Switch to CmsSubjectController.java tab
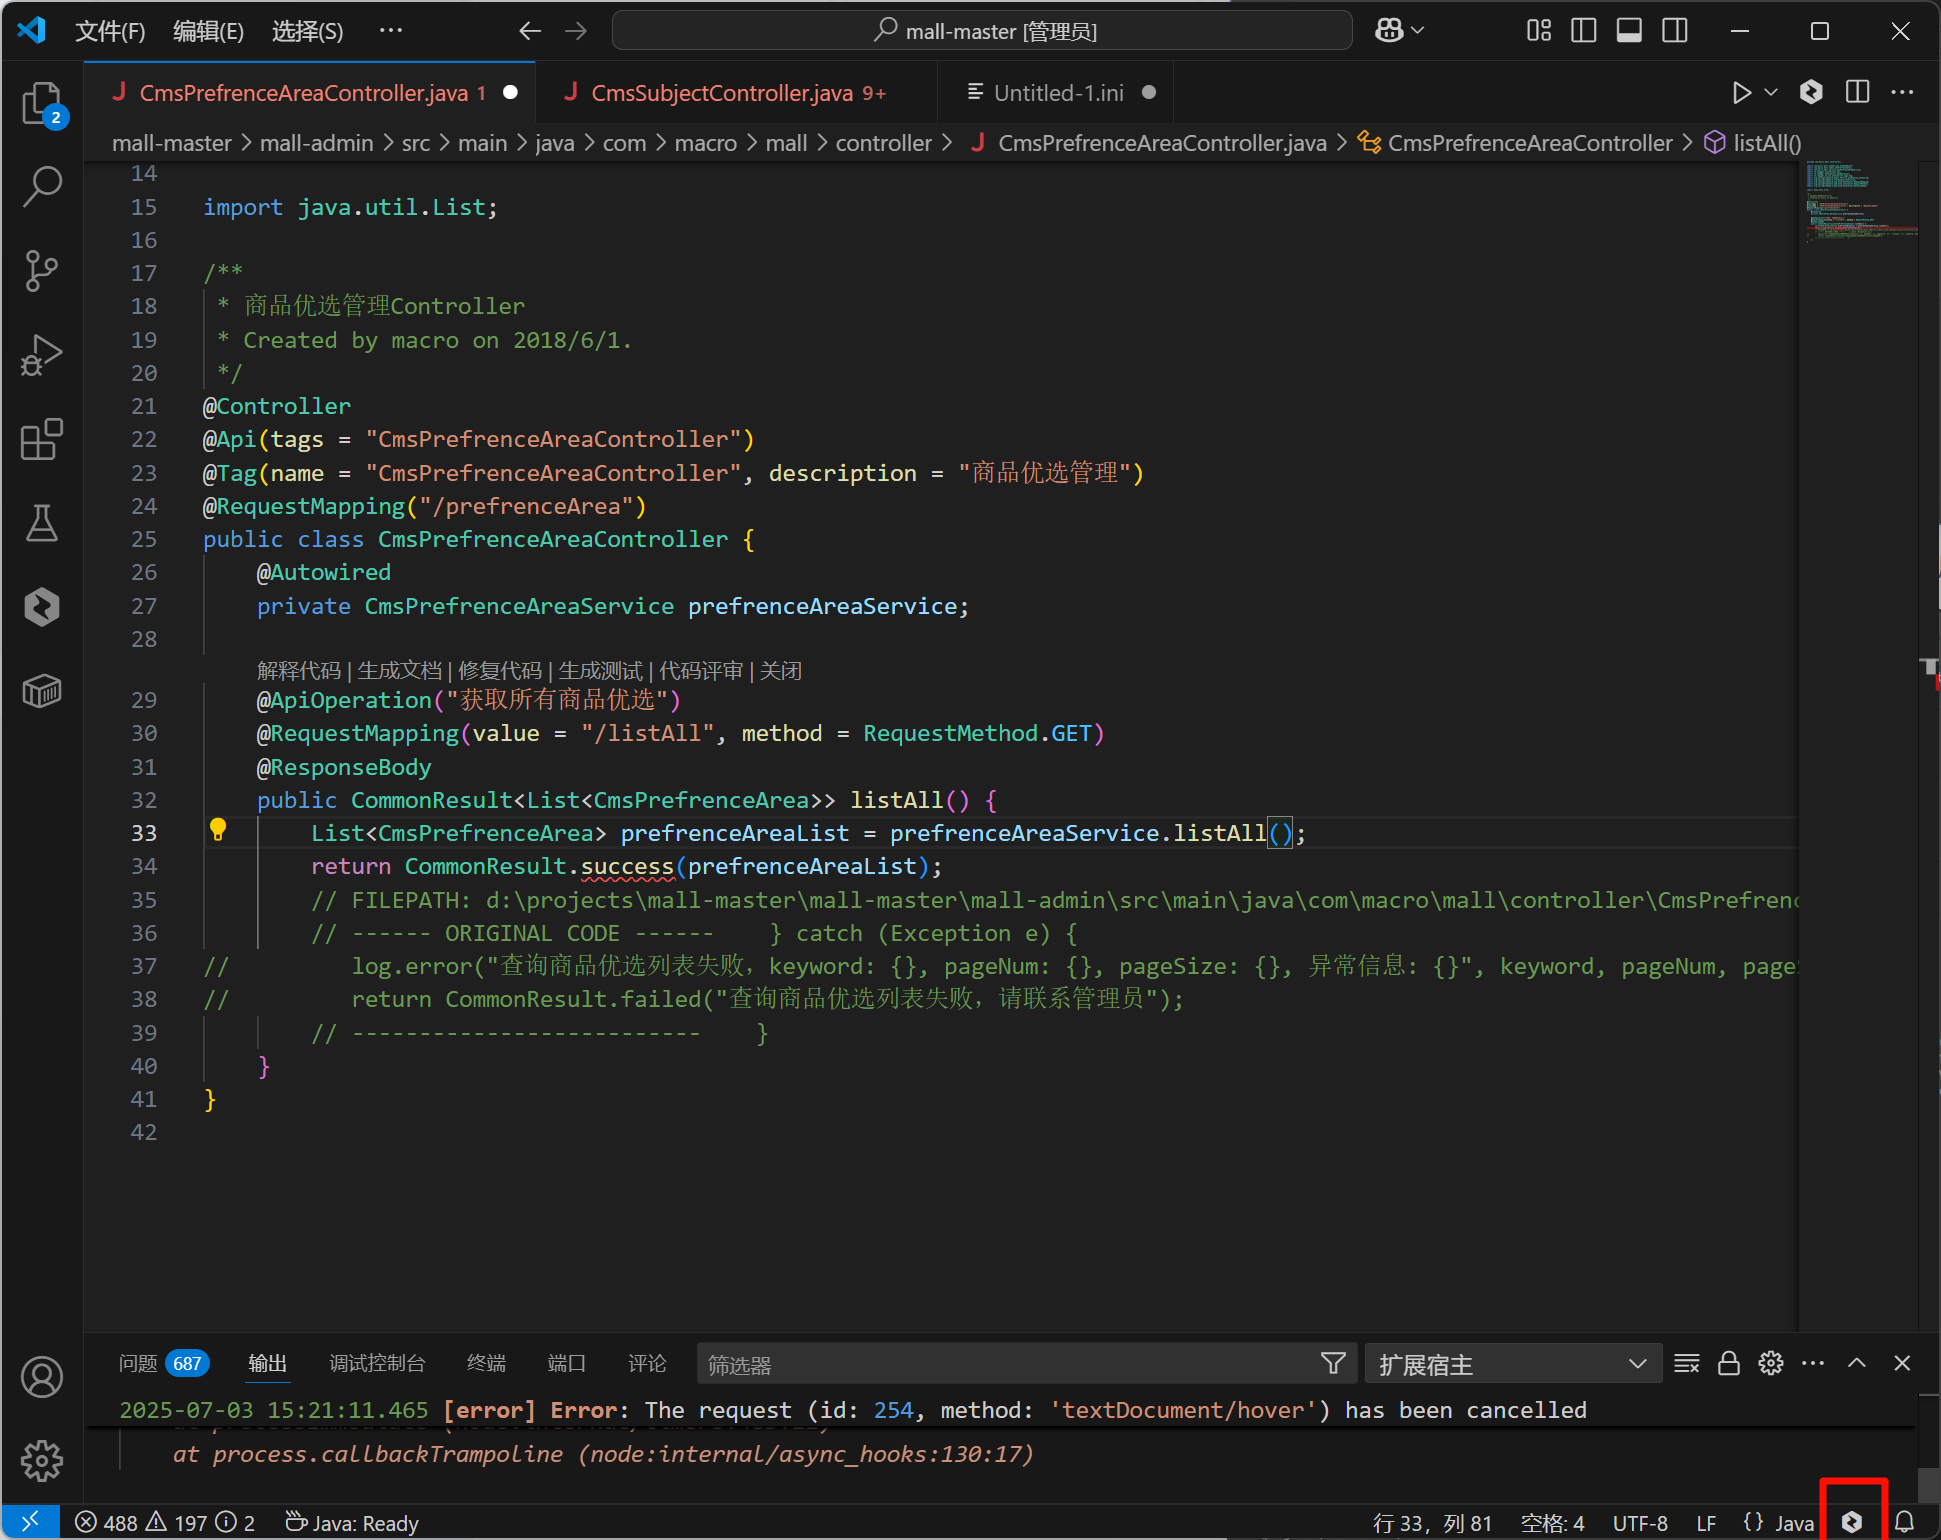1941x1540 pixels. (721, 93)
